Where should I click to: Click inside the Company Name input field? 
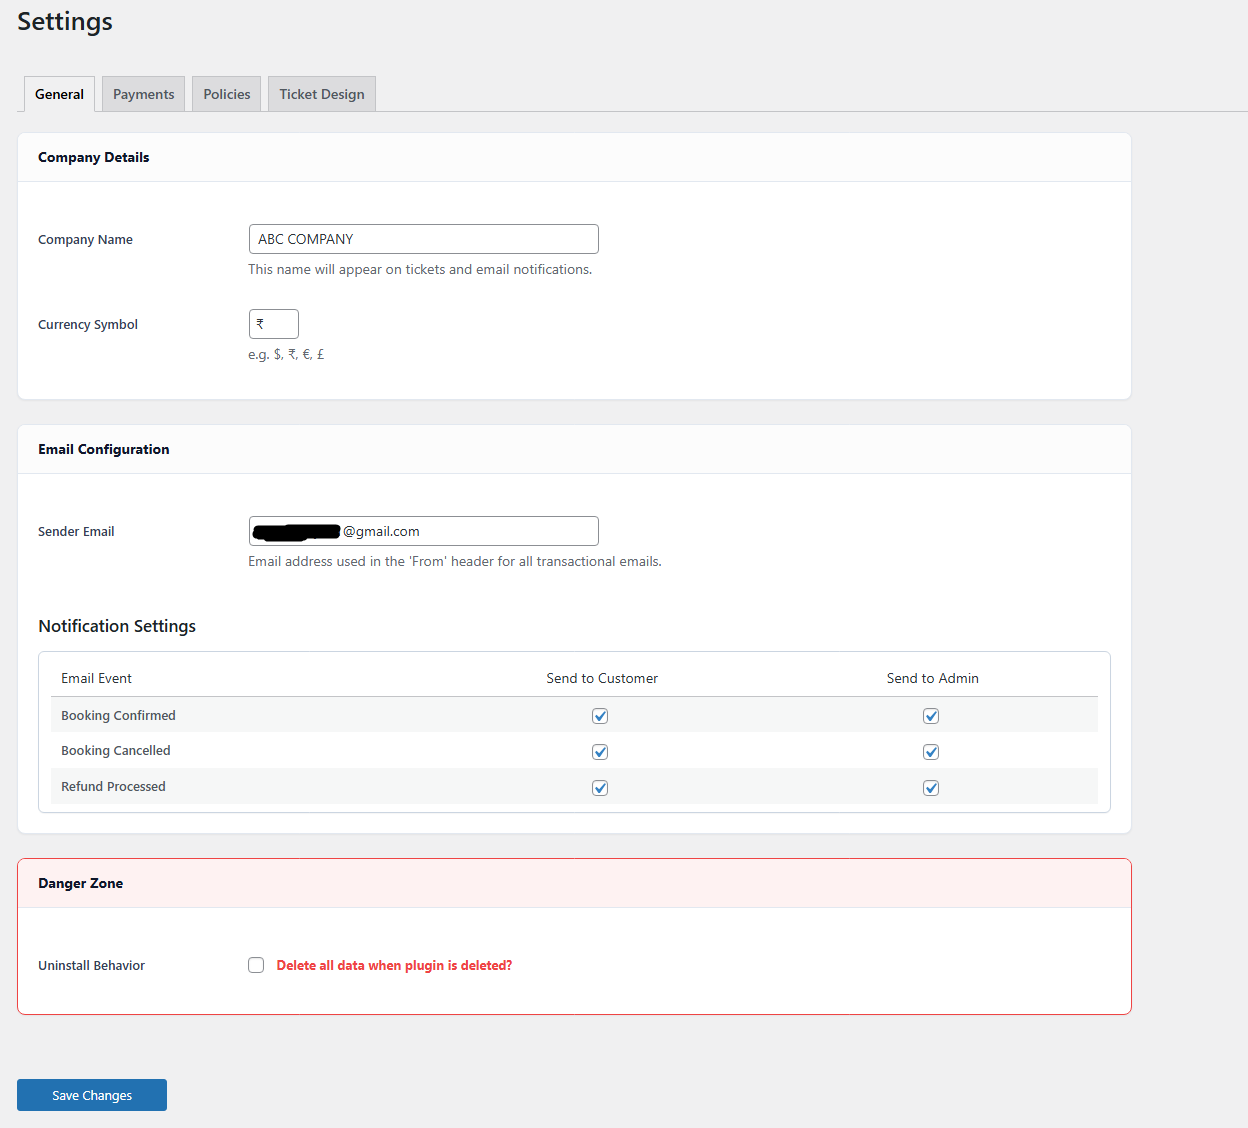click(x=423, y=238)
